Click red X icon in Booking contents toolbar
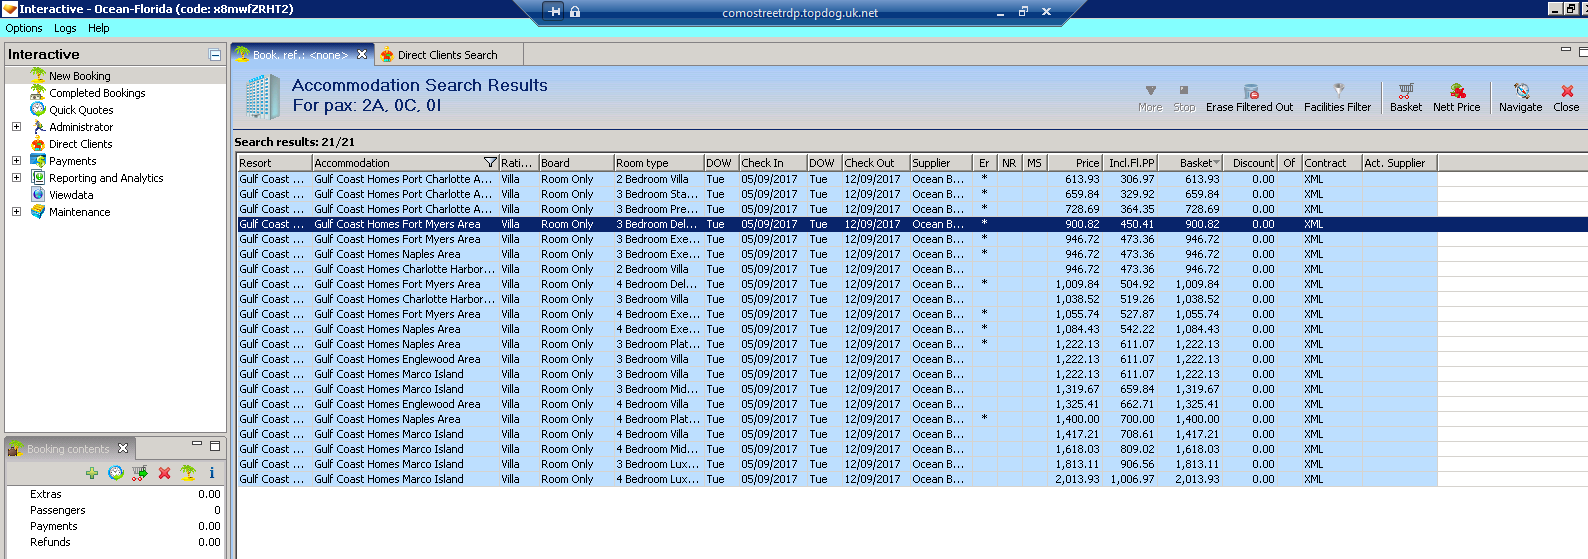Viewport: 1588px width, 559px height. (x=164, y=473)
